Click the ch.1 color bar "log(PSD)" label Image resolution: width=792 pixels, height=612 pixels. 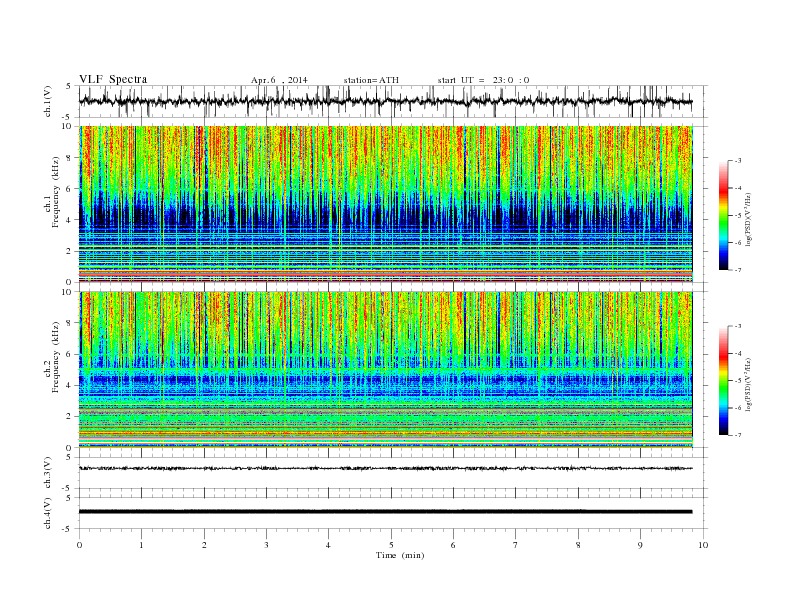click(x=749, y=219)
